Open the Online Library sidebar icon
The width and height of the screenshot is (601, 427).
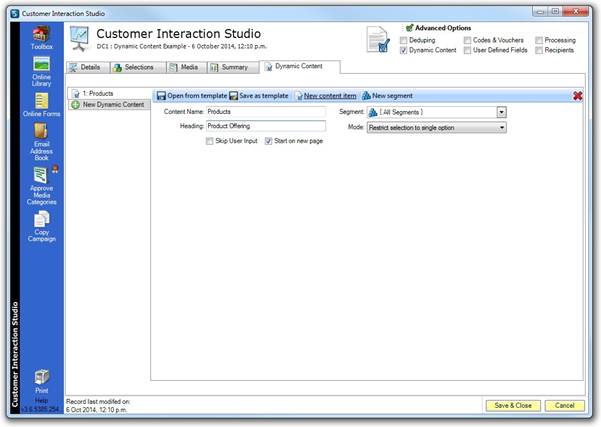coord(41,72)
